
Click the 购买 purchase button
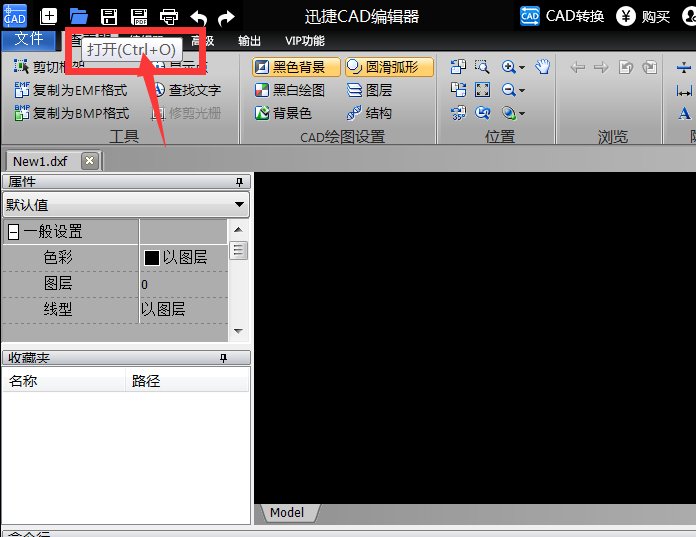click(643, 16)
